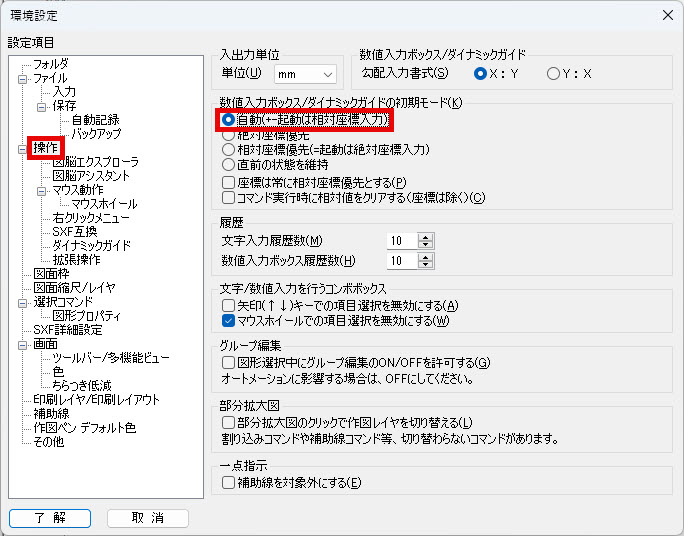Enable 座標は常に相対座標優先とする checkbox
Viewport: 684px width, 536px height.
[x=228, y=182]
